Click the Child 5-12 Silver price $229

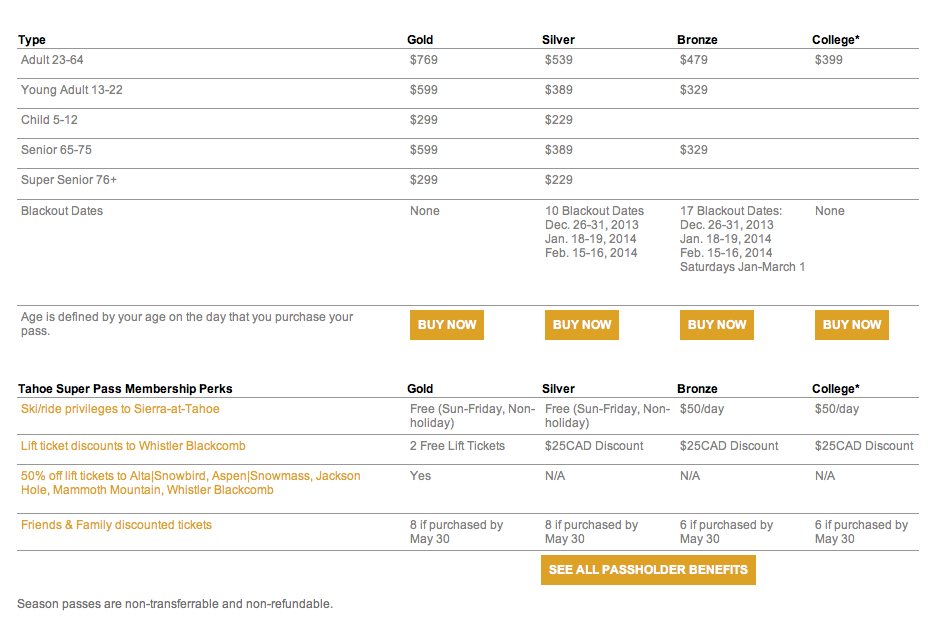[x=559, y=120]
